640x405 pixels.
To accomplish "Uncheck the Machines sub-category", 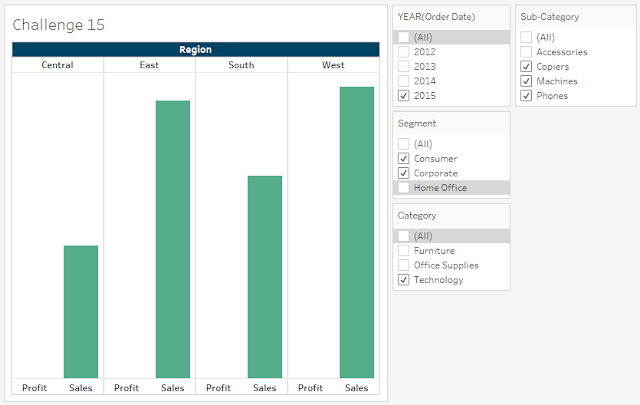I will pyautogui.click(x=526, y=81).
